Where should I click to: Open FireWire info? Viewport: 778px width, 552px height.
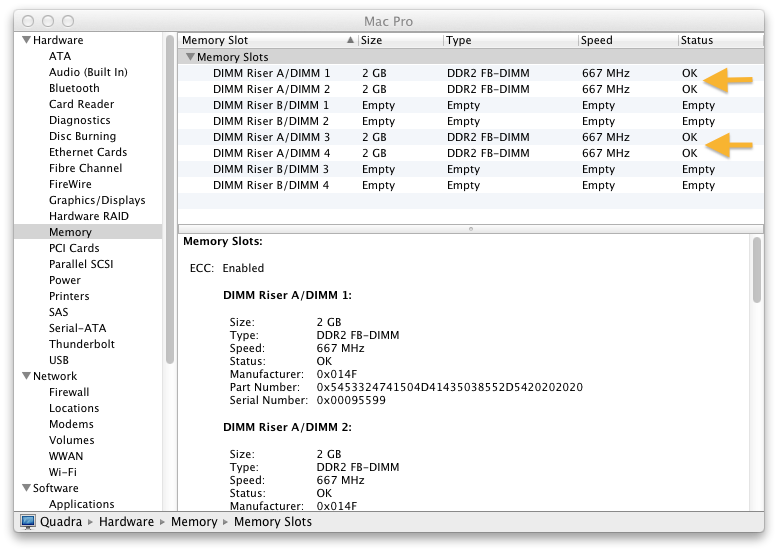pyautogui.click(x=70, y=184)
